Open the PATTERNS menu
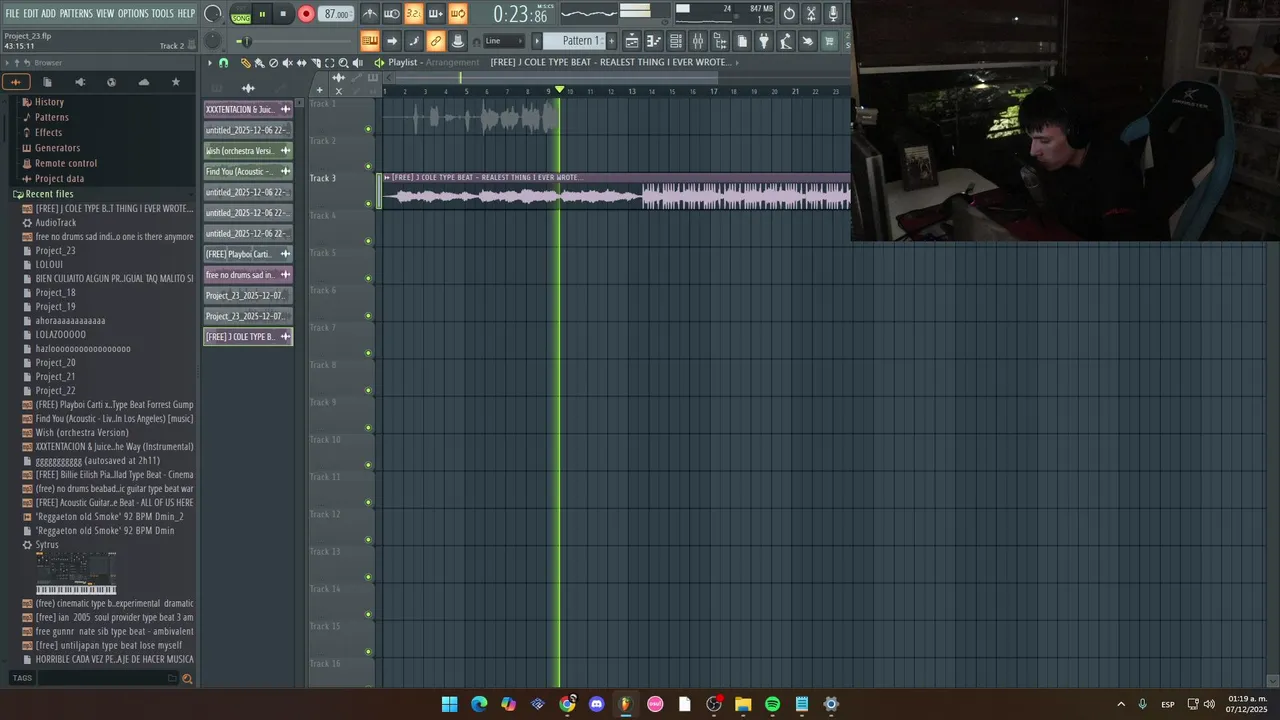This screenshot has height=720, width=1280. click(76, 13)
